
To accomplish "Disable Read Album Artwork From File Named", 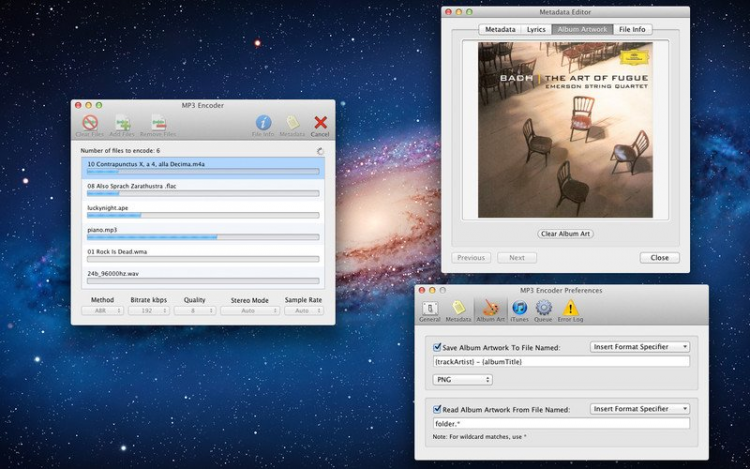I will 438,409.
